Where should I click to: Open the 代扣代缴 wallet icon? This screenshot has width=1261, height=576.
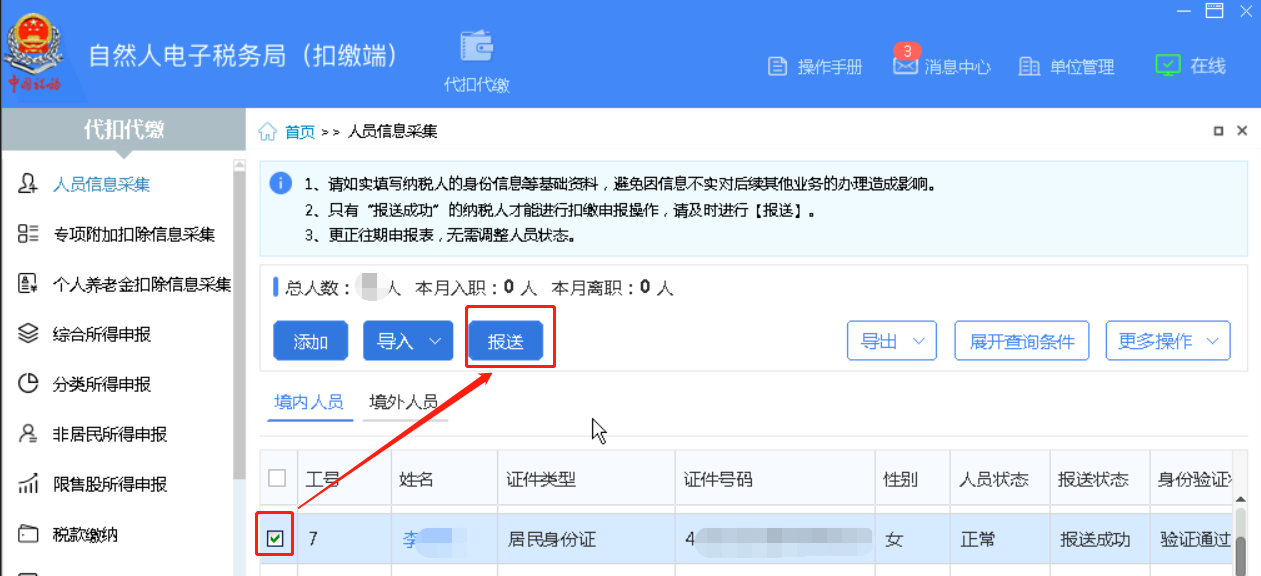click(477, 46)
